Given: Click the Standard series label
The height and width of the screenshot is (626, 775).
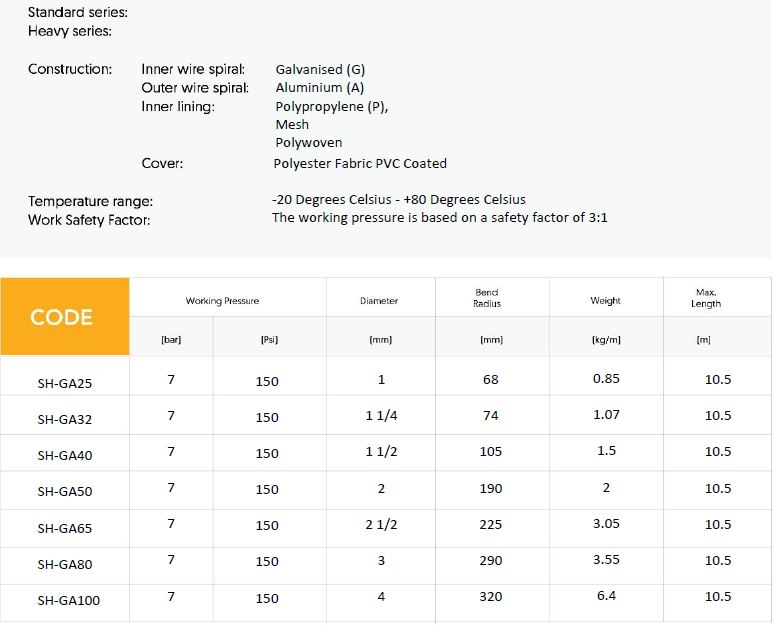Looking at the screenshot, I should pyautogui.click(x=77, y=13).
